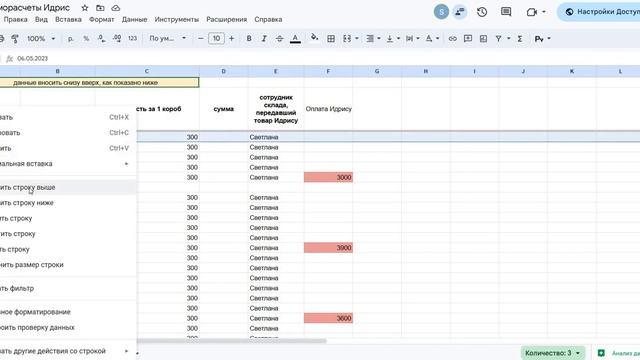Open the Формат menu

tap(102, 19)
